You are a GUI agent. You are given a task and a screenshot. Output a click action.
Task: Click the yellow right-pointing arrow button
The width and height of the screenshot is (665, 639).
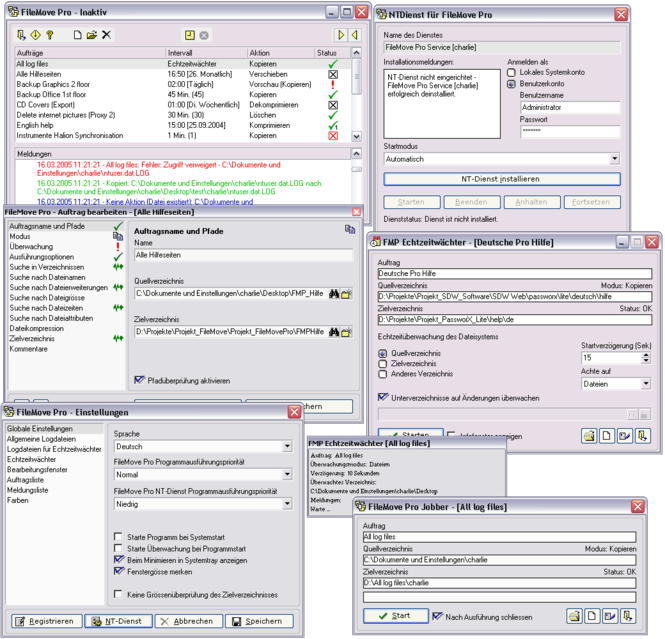(341, 35)
